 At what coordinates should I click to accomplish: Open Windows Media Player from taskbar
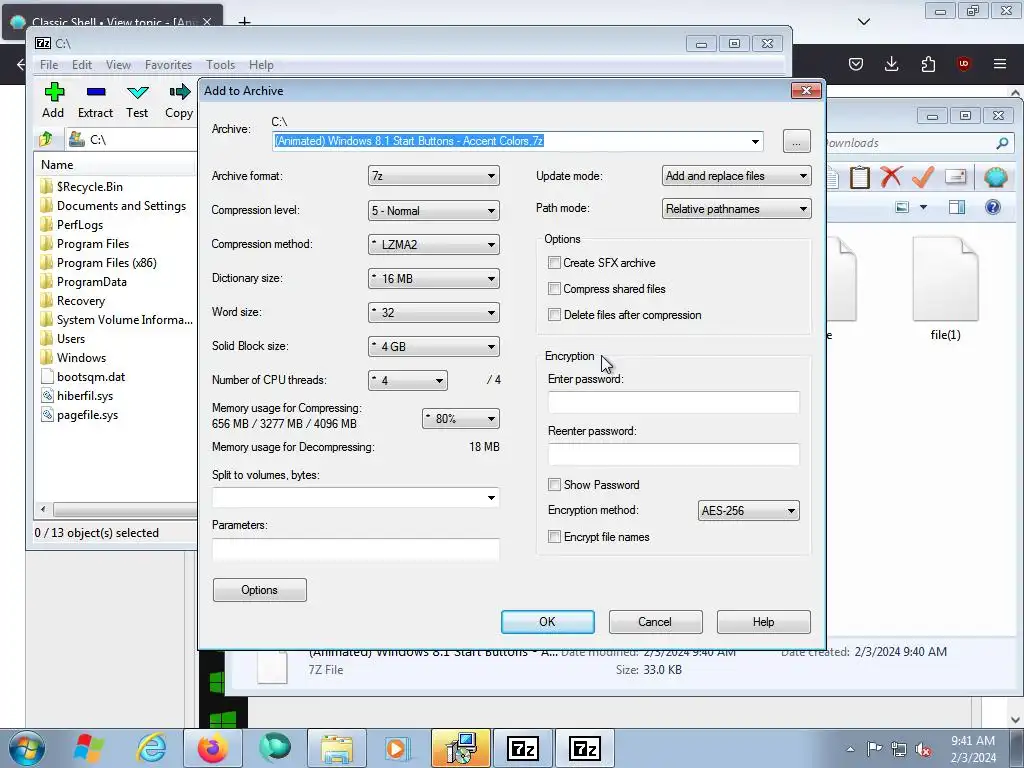pyautogui.click(x=398, y=748)
